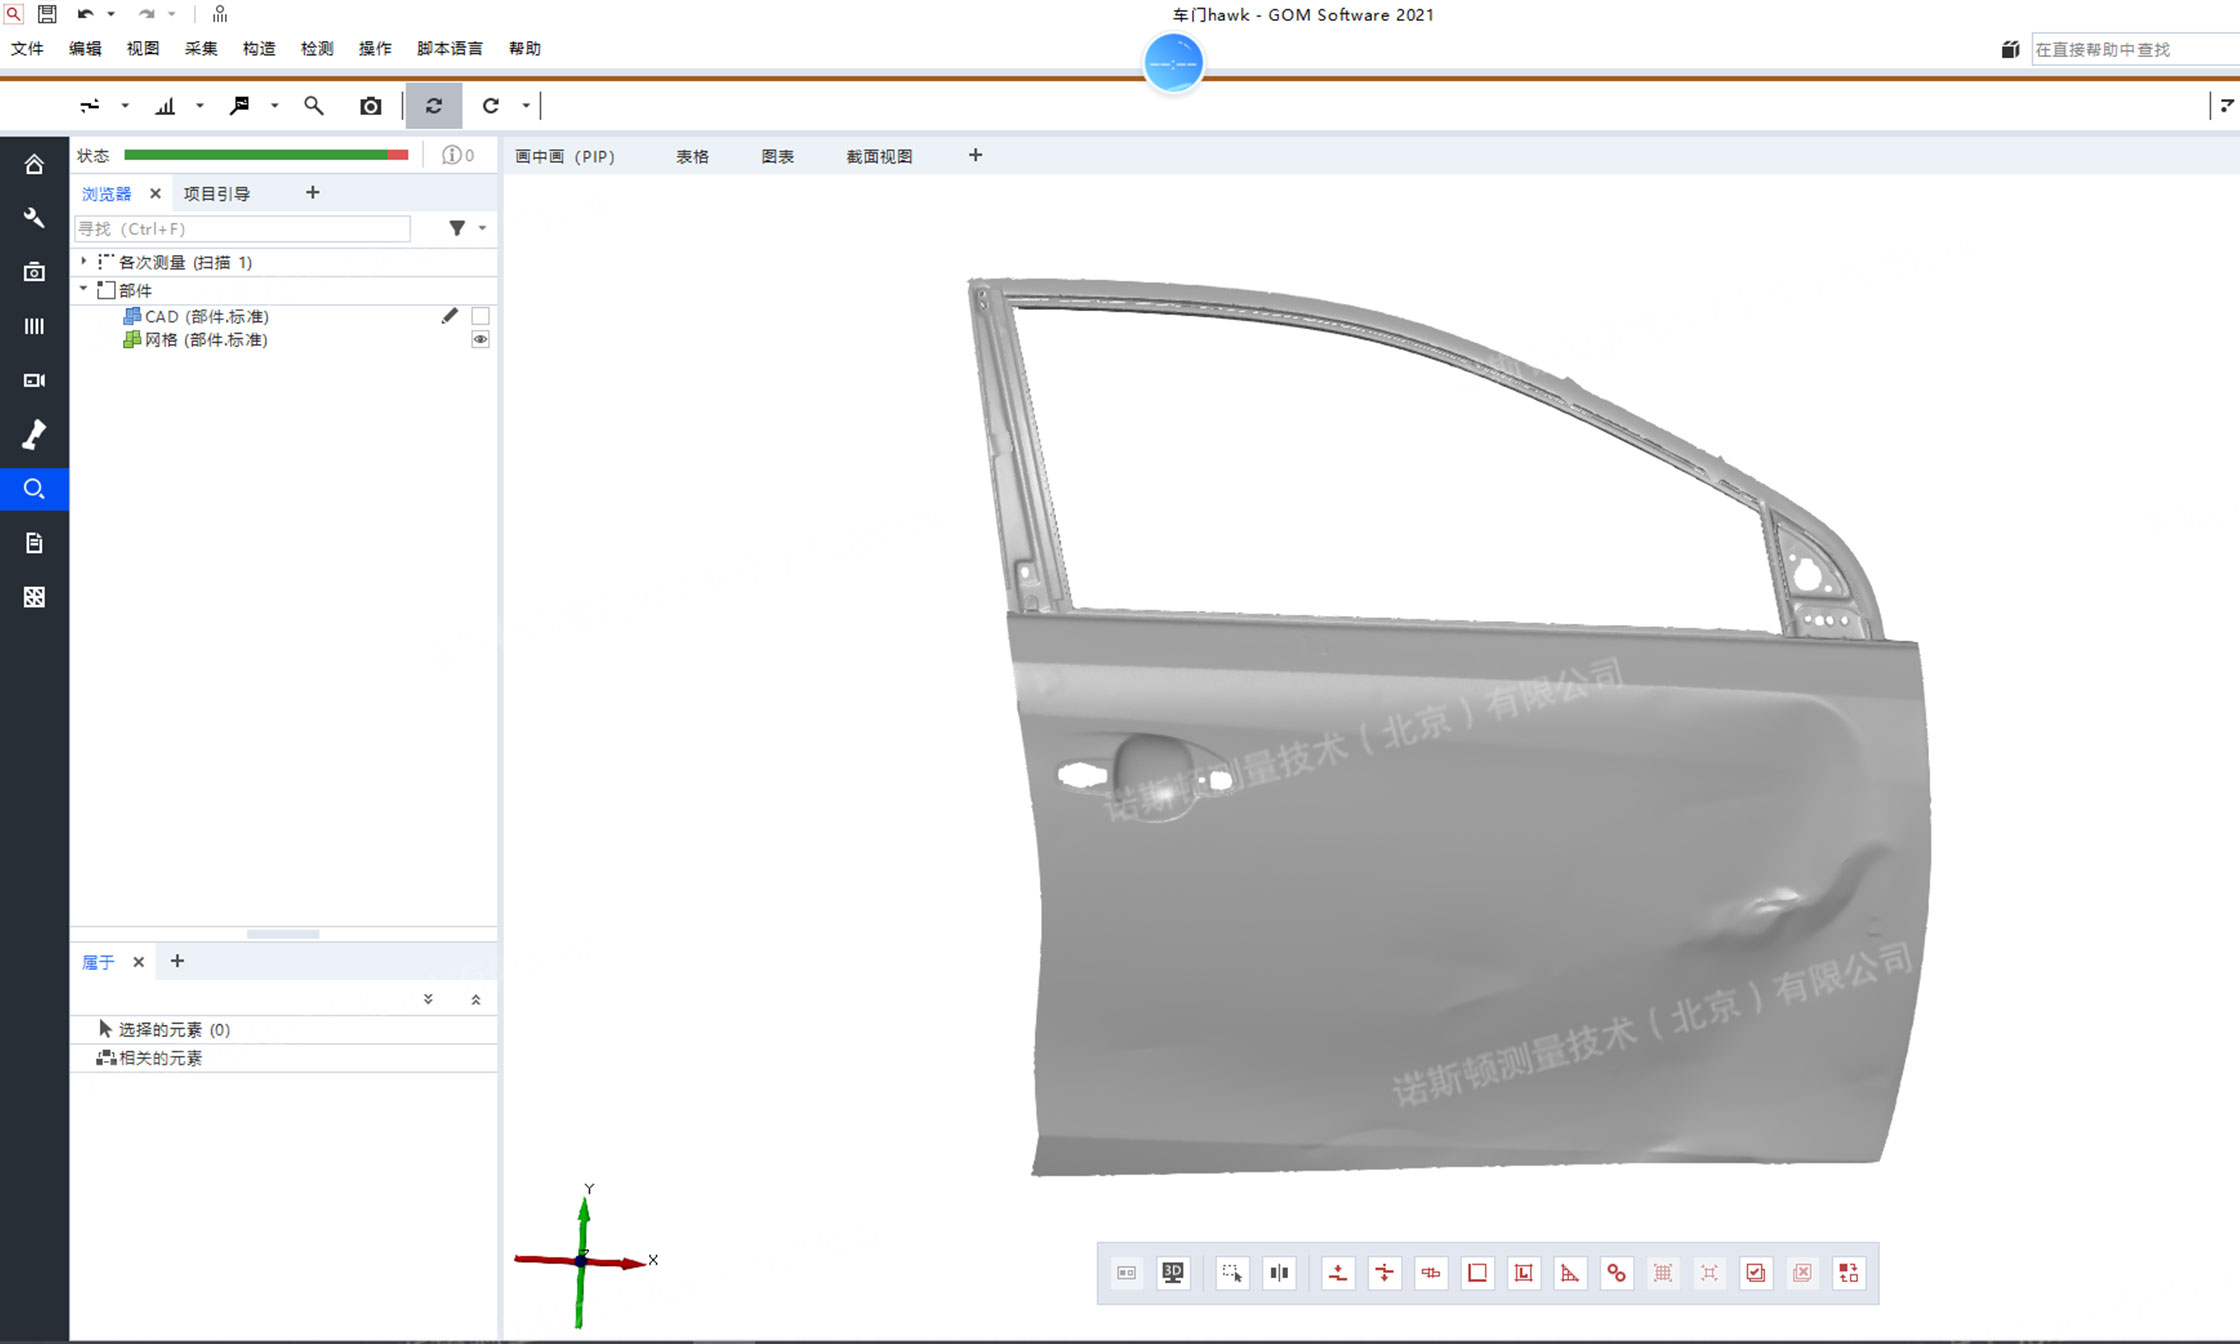Toggle visibility checkbox for CAD element
The image size is (2240, 1344).
tap(480, 316)
